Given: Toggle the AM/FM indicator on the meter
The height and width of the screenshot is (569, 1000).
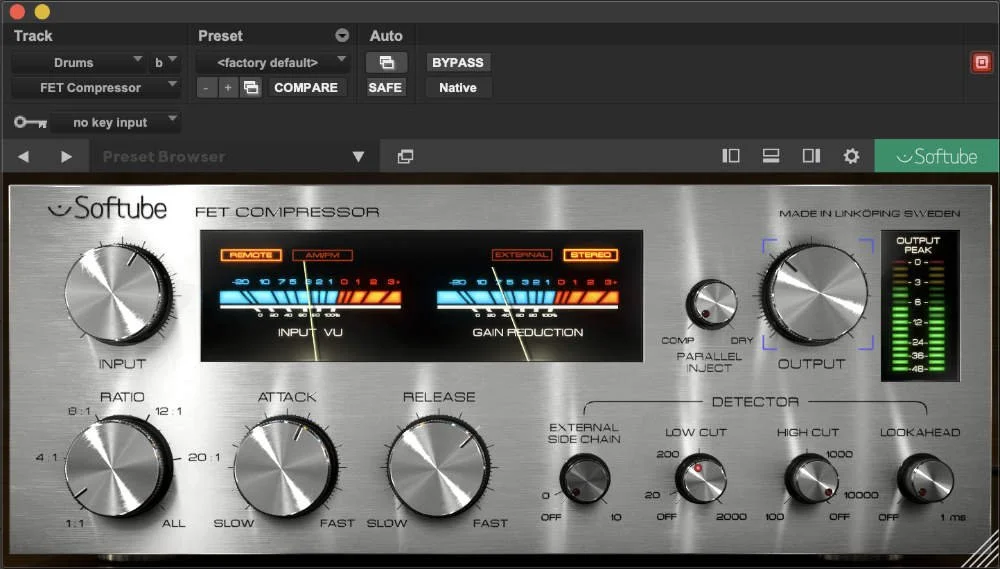Looking at the screenshot, I should (322, 255).
